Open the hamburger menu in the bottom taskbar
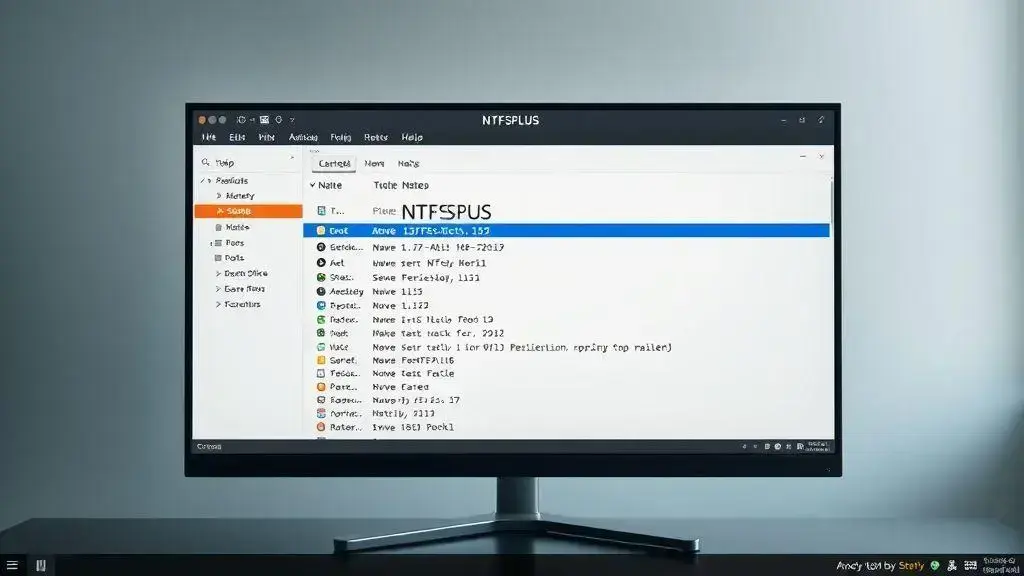 [x=12, y=566]
